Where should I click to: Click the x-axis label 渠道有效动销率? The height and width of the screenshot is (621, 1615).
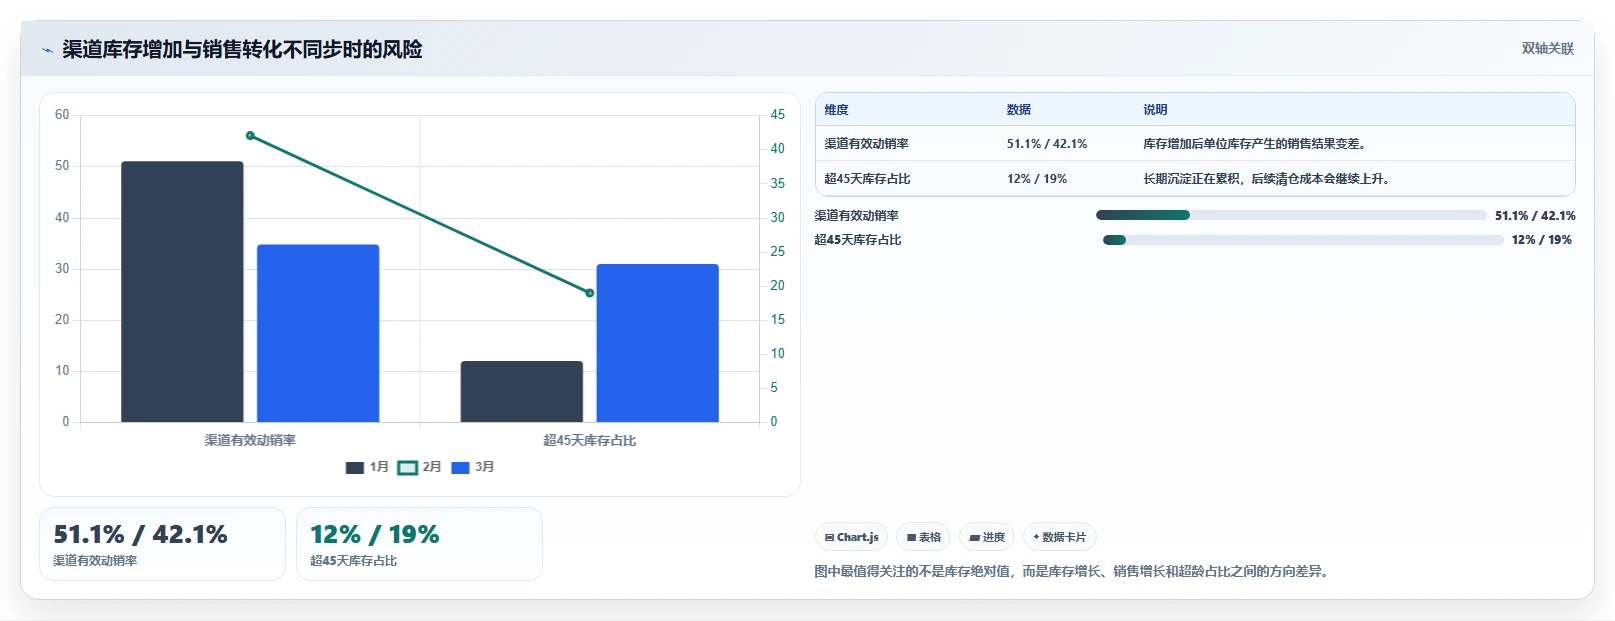(250, 440)
